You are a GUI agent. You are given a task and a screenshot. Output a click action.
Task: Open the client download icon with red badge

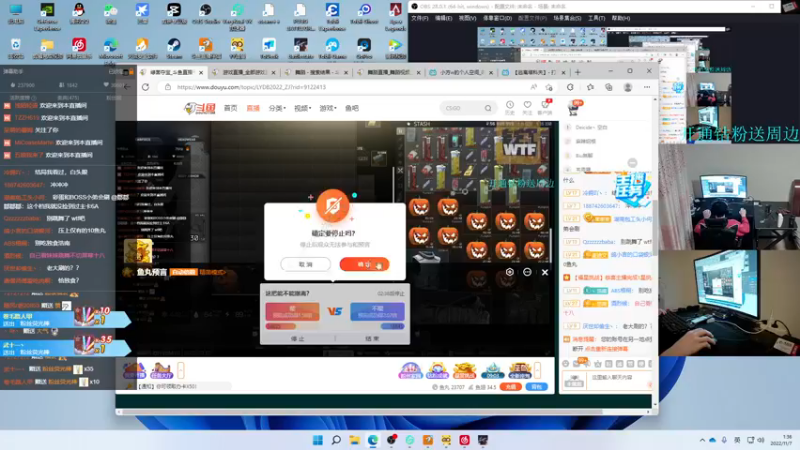(545, 107)
